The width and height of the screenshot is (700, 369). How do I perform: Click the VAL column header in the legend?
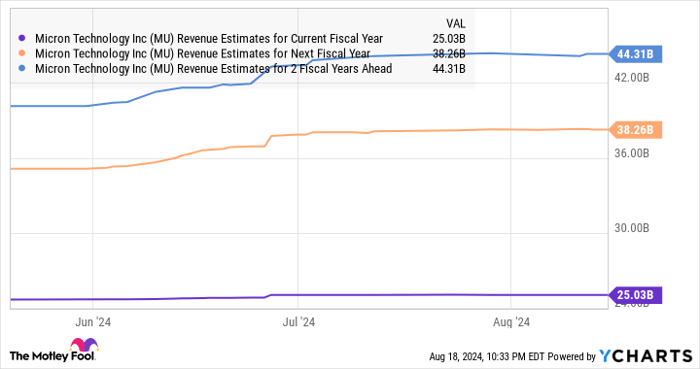pos(455,24)
